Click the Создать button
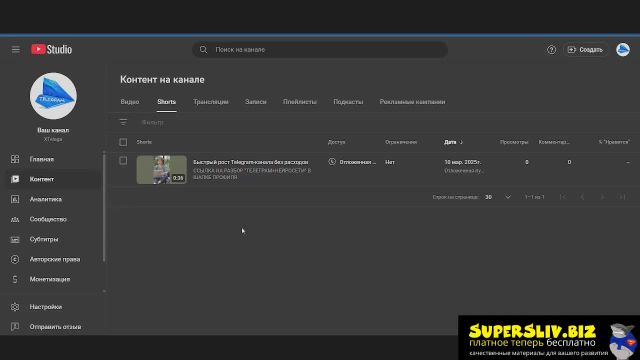The width and height of the screenshot is (640, 360). click(585, 50)
